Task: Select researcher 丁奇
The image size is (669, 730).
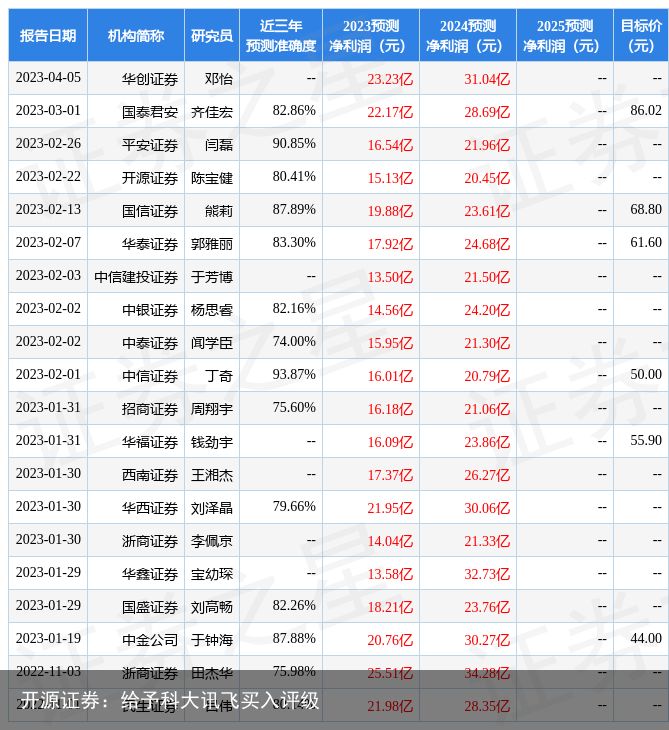Action: coord(218,376)
